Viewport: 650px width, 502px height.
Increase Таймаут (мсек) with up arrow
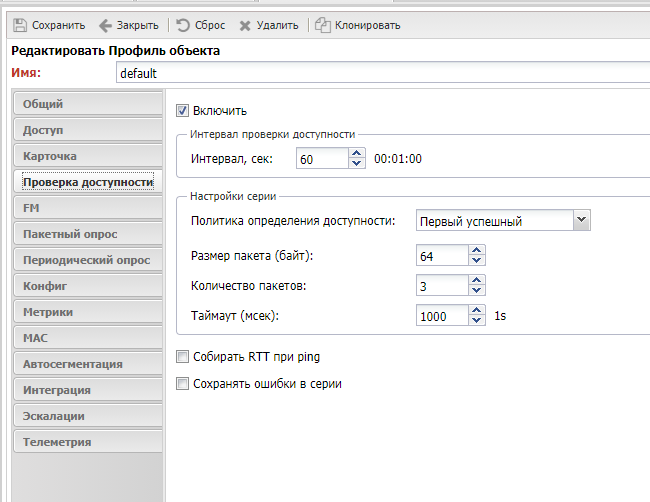coord(477,310)
